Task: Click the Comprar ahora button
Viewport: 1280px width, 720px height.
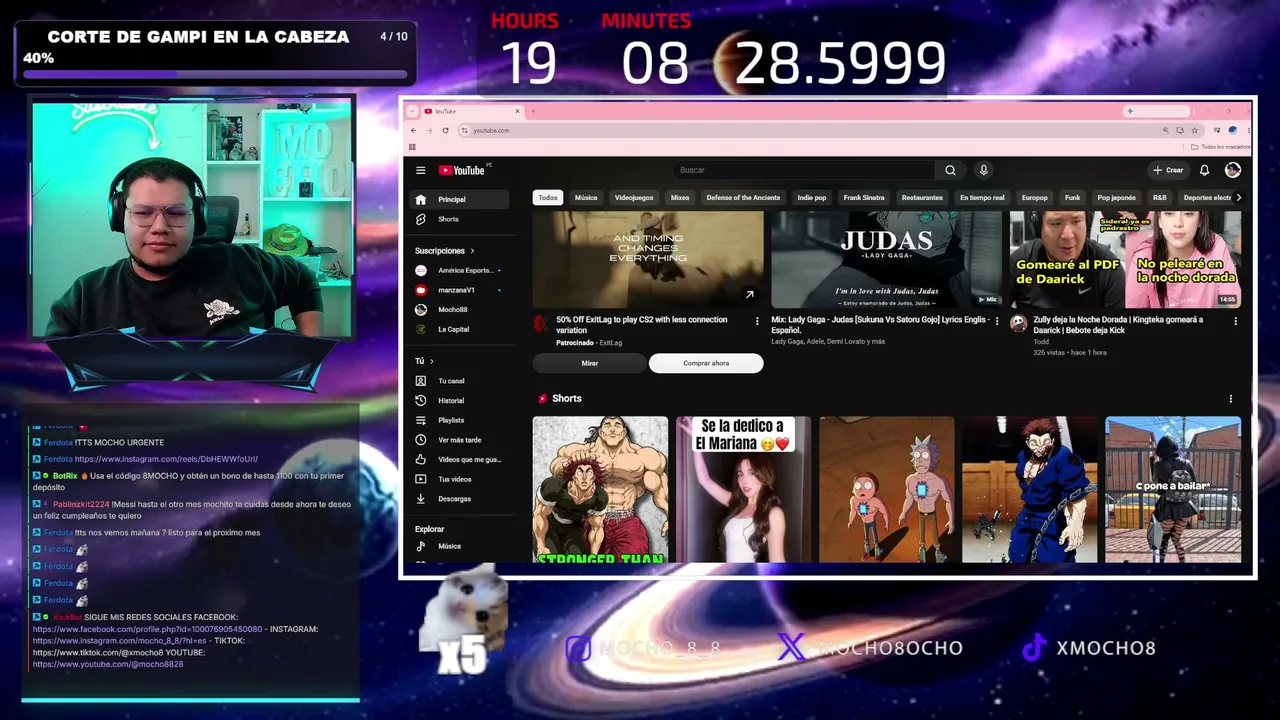Action: [x=706, y=364]
